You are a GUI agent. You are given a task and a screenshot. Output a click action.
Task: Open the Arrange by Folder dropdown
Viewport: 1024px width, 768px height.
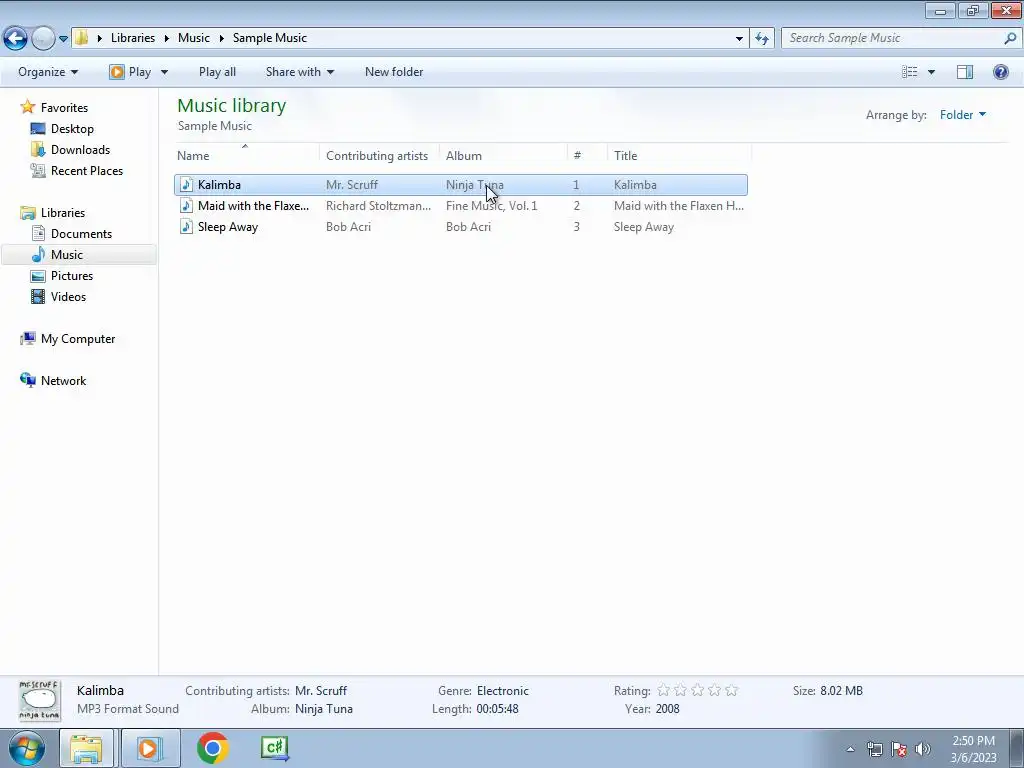pyautogui.click(x=963, y=115)
